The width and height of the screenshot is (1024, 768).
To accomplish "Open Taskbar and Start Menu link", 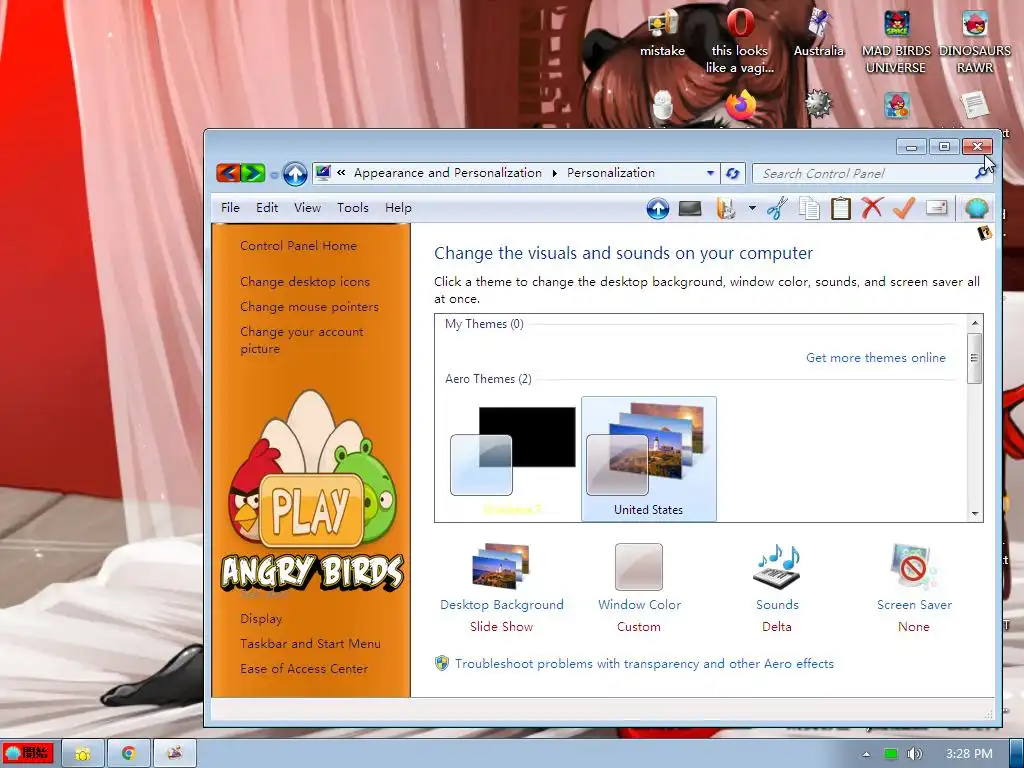I will point(310,643).
